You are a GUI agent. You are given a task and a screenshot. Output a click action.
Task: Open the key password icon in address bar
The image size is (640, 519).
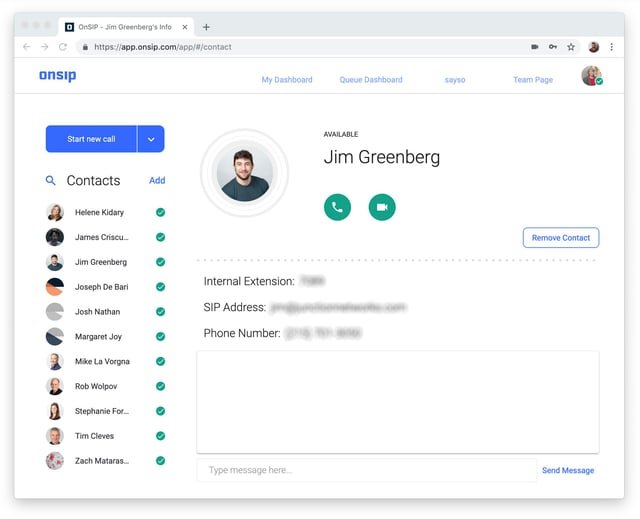(553, 47)
